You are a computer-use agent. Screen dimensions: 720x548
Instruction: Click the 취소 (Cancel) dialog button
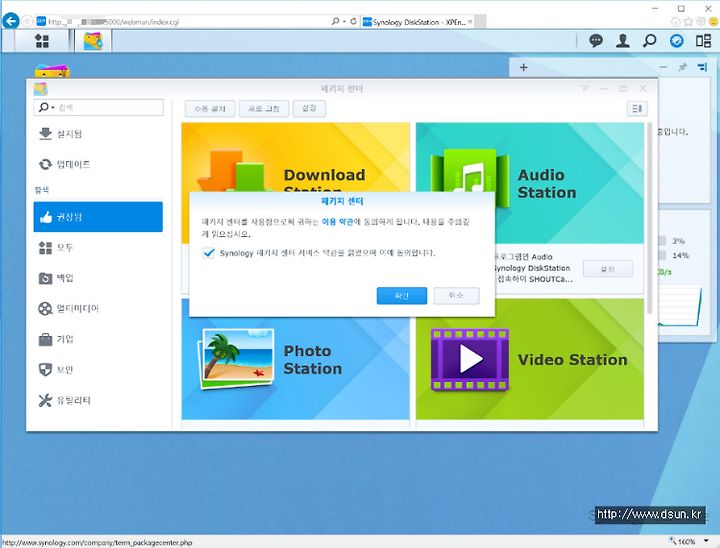[x=456, y=295]
